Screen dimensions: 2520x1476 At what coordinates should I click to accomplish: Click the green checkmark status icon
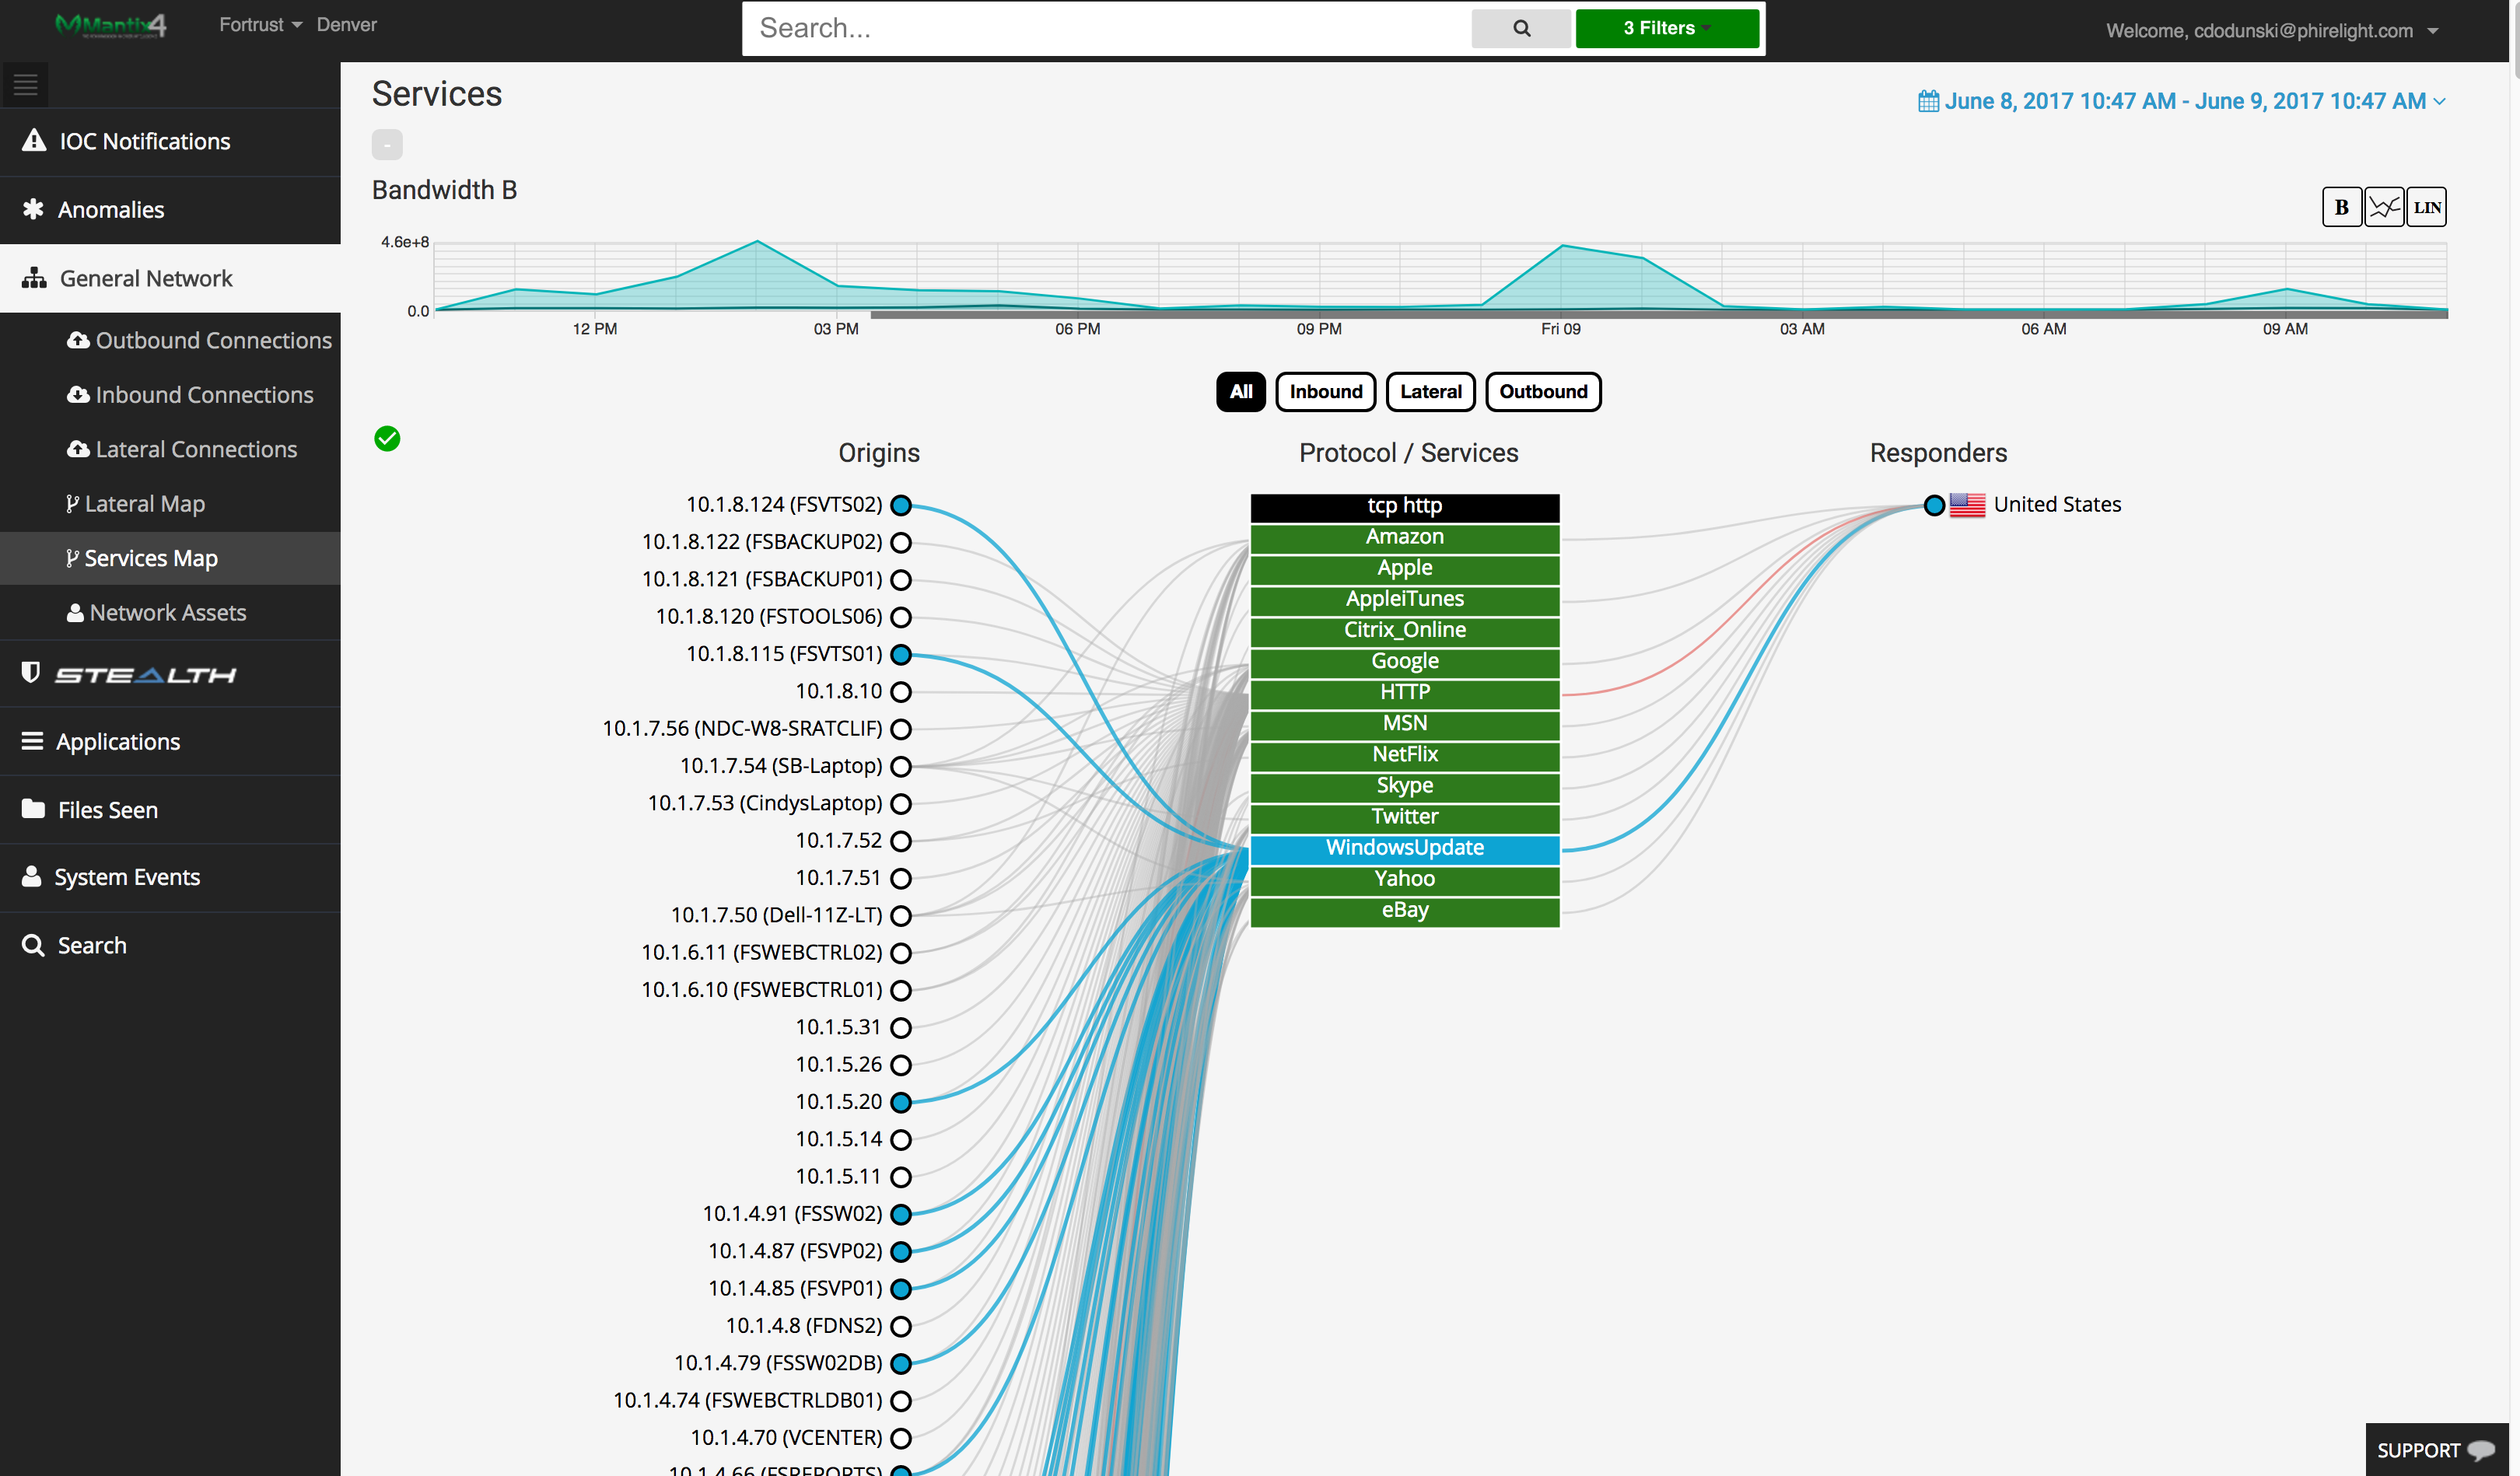pos(387,439)
